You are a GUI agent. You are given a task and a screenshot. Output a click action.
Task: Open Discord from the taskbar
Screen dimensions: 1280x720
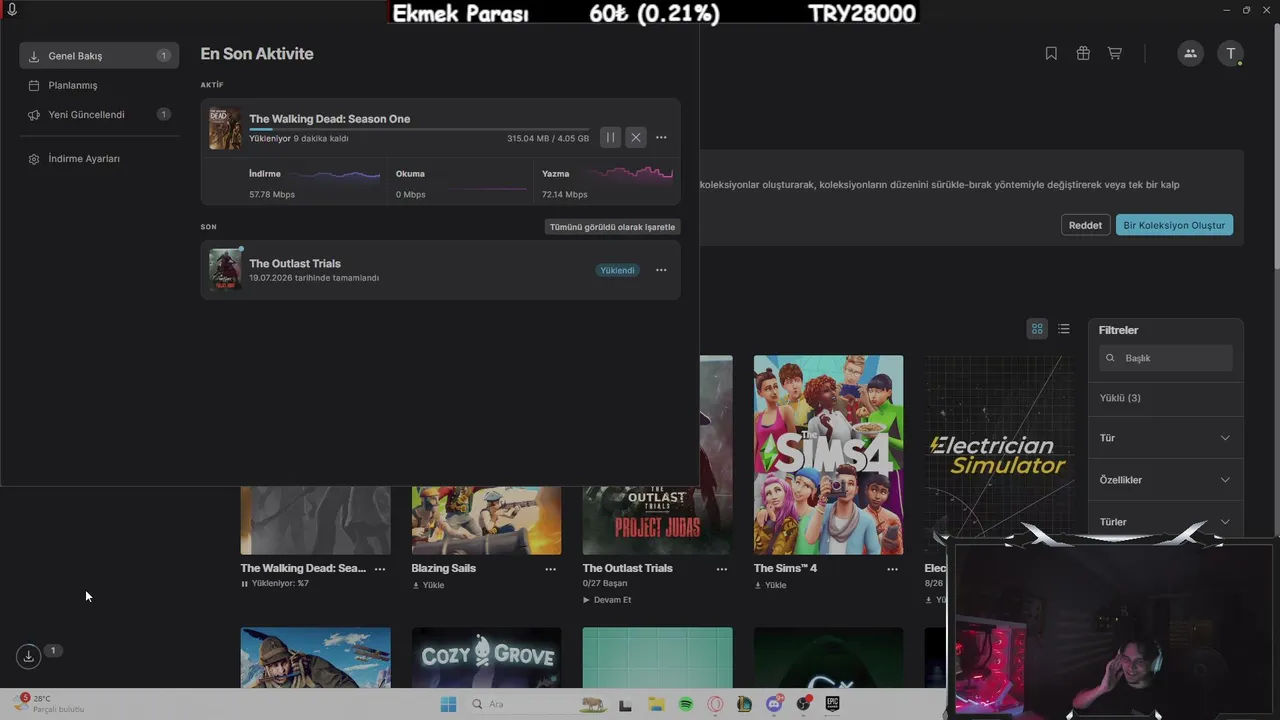(x=774, y=704)
